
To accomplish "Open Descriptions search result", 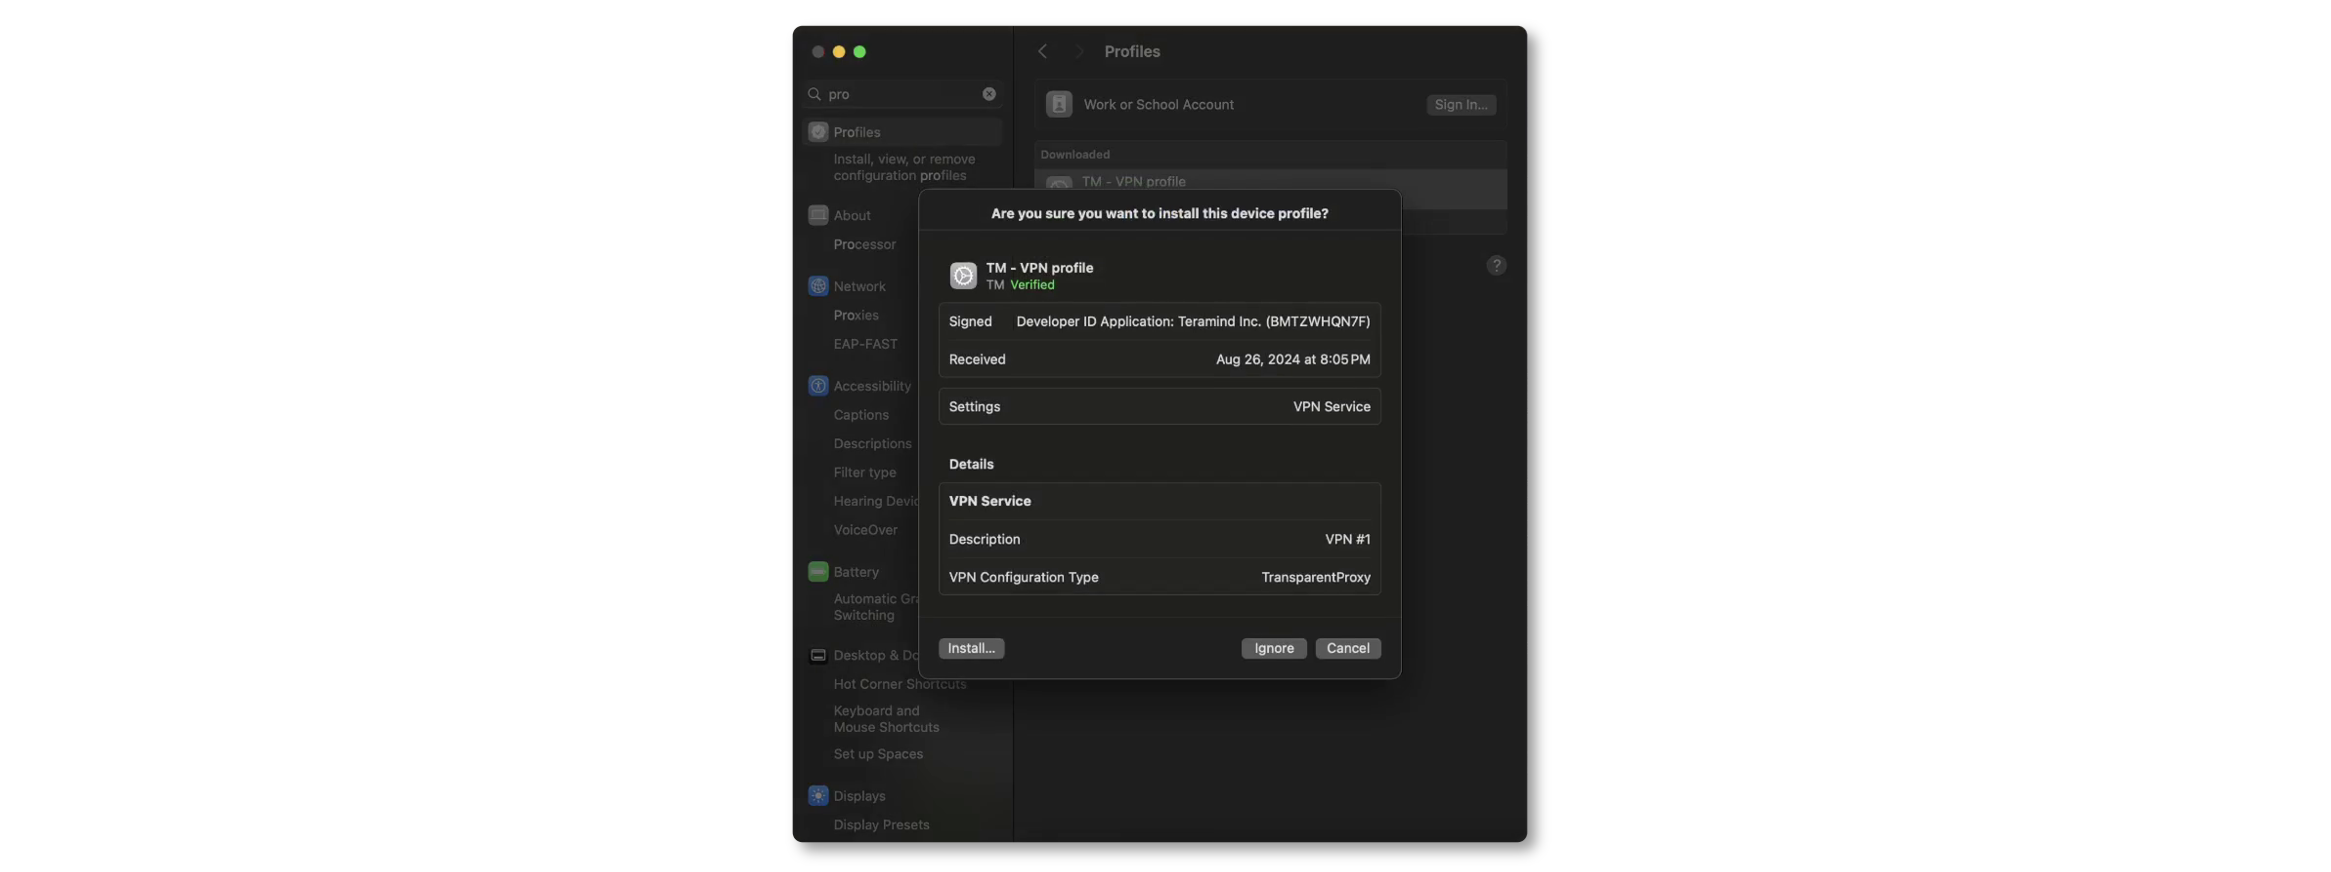I will 872,444.
